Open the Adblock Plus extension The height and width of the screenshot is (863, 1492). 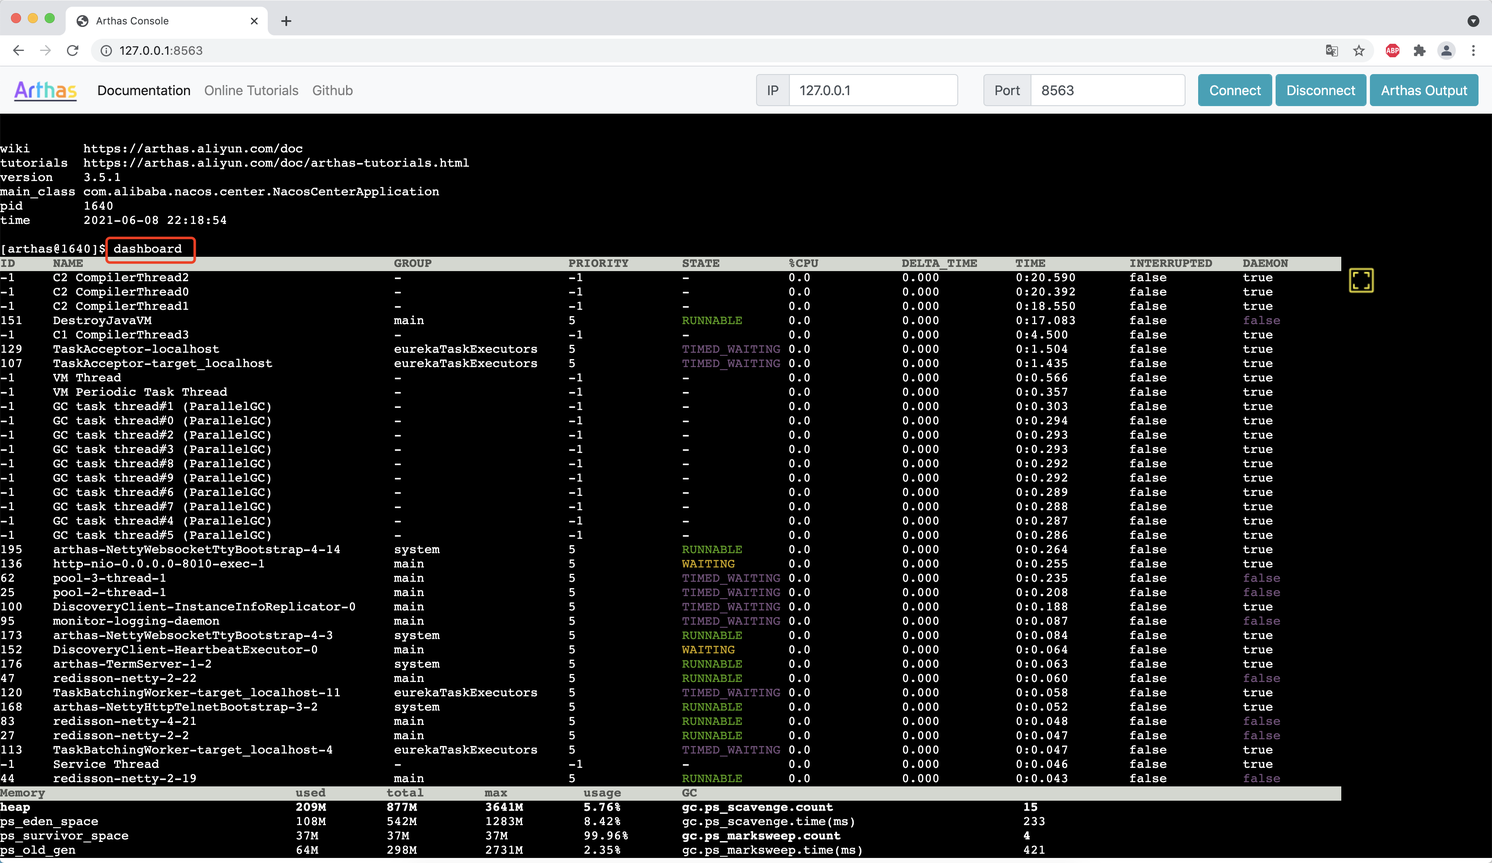tap(1392, 50)
